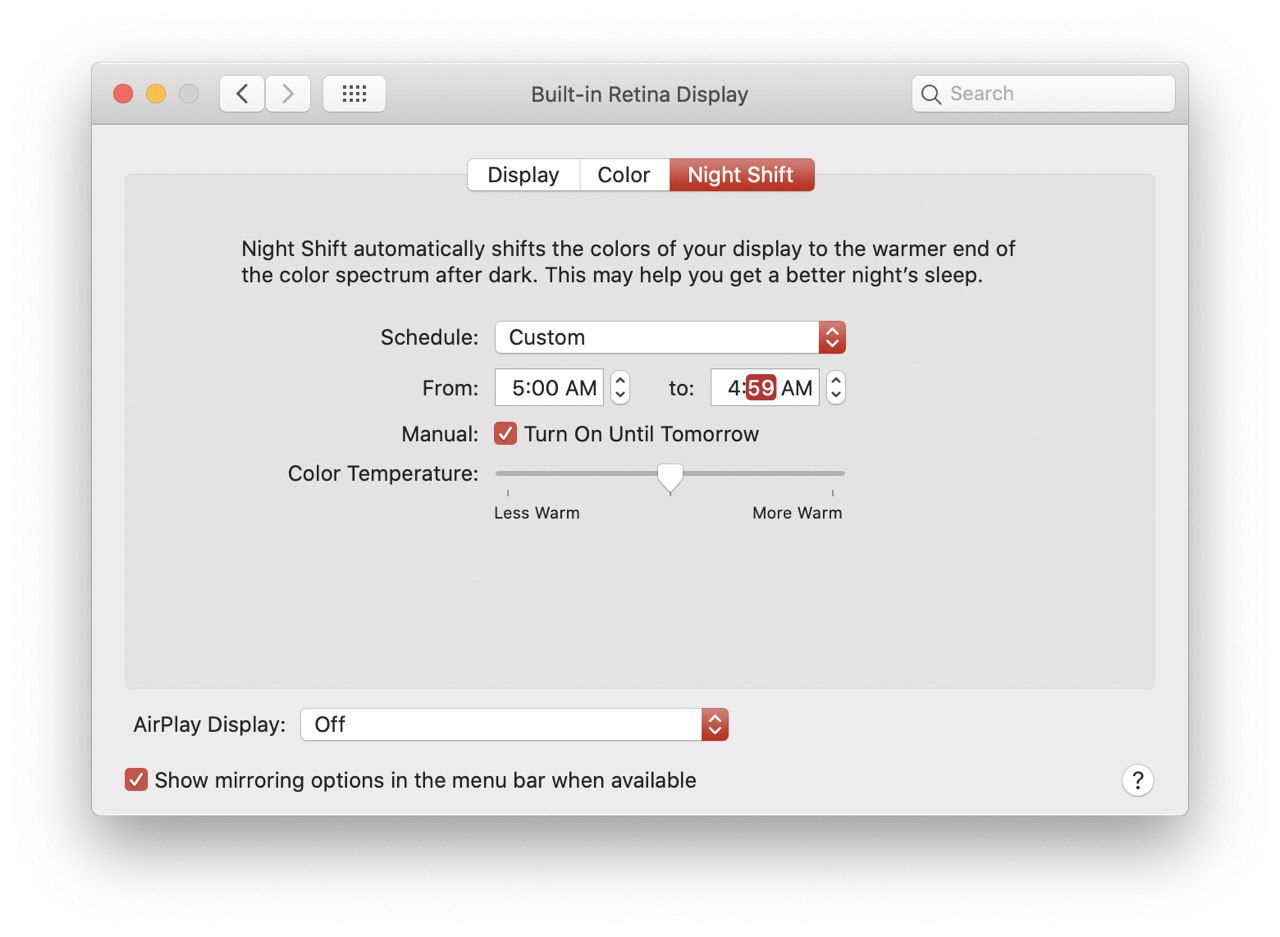Select the hour 4 in the to field
The height and width of the screenshot is (937, 1280).
pos(733,388)
